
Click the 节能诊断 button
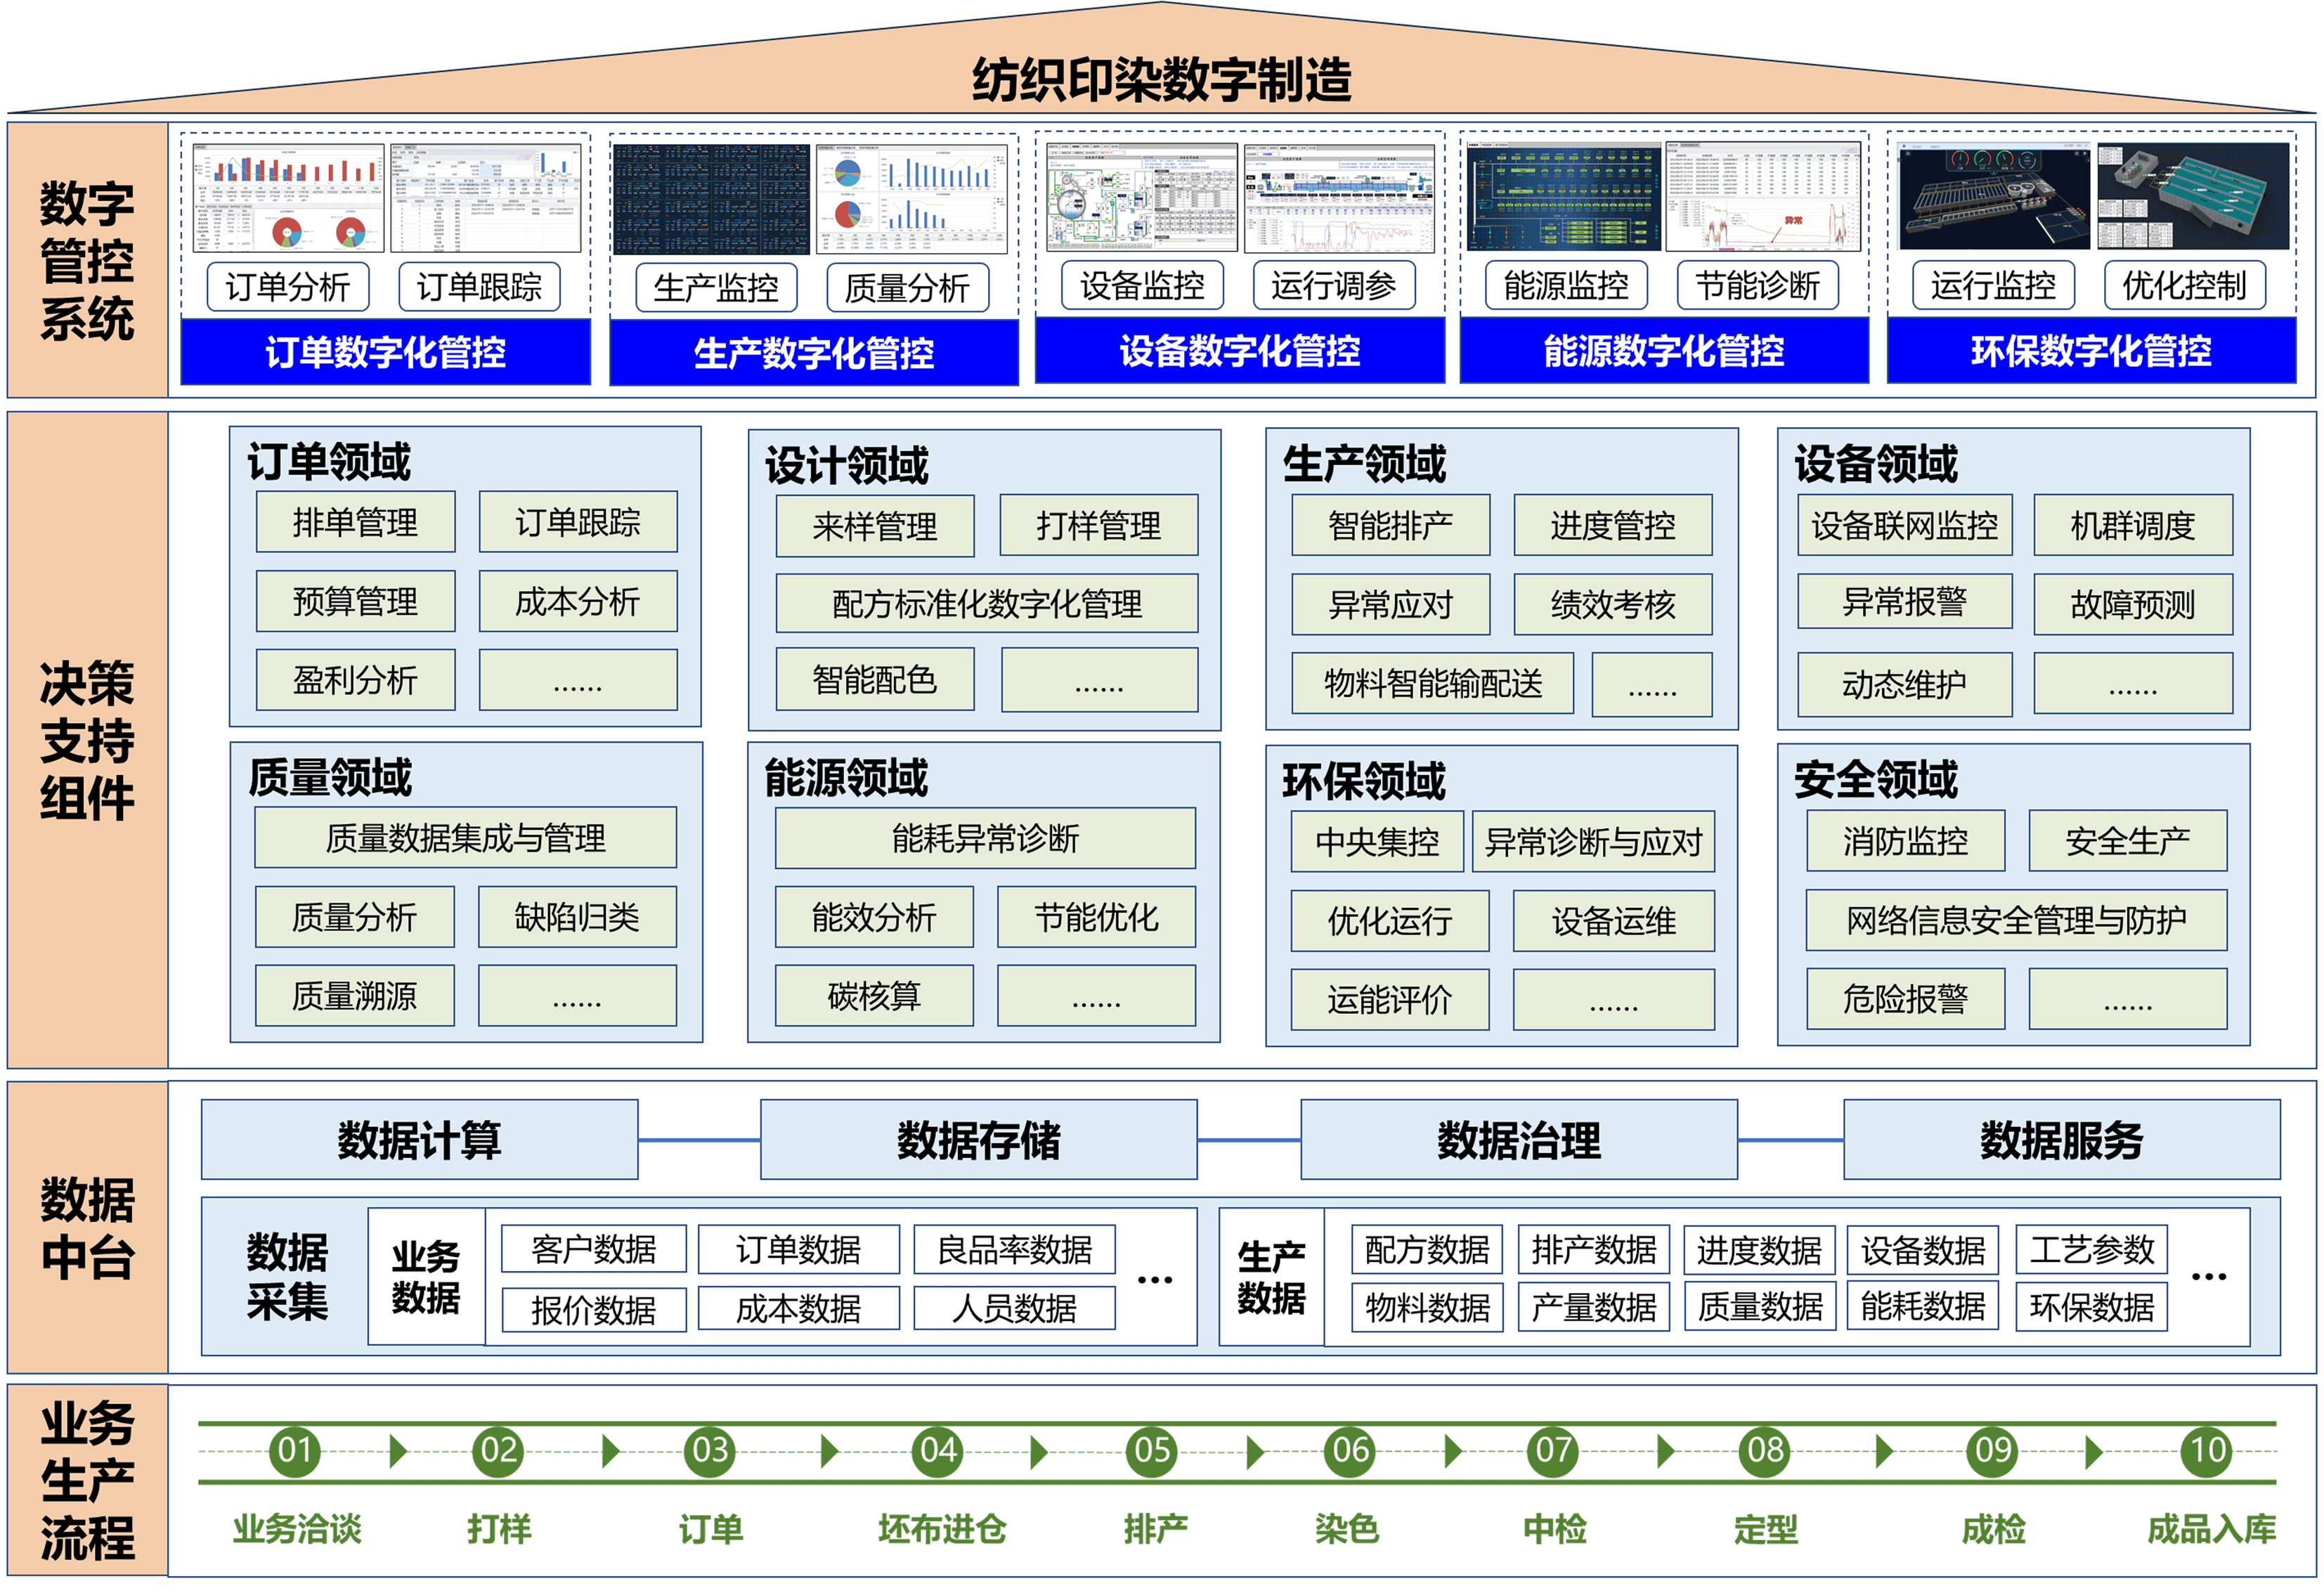pyautogui.click(x=1757, y=286)
